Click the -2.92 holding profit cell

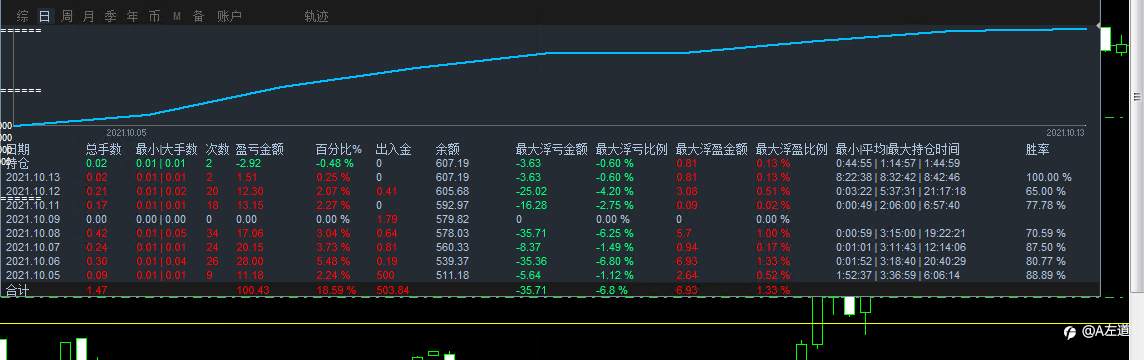tap(248, 164)
